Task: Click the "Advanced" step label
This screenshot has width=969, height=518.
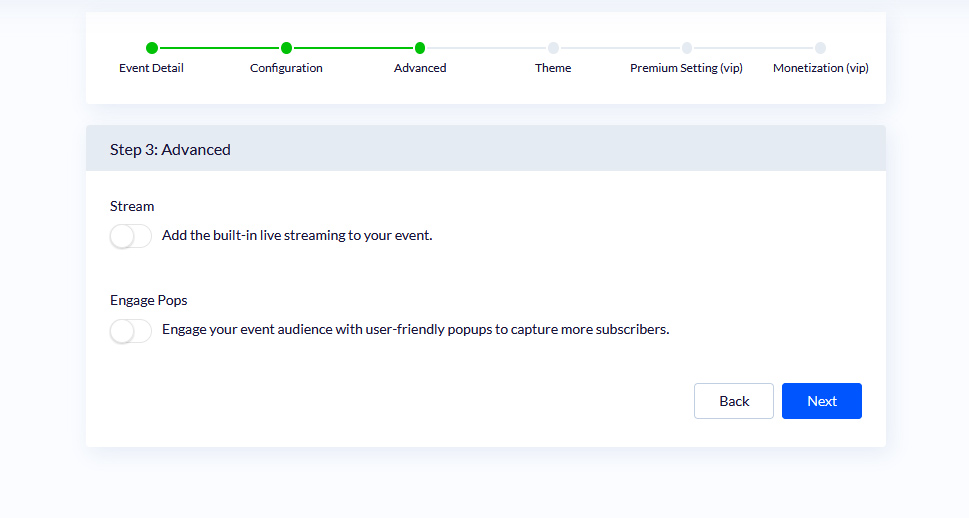Action: point(420,68)
